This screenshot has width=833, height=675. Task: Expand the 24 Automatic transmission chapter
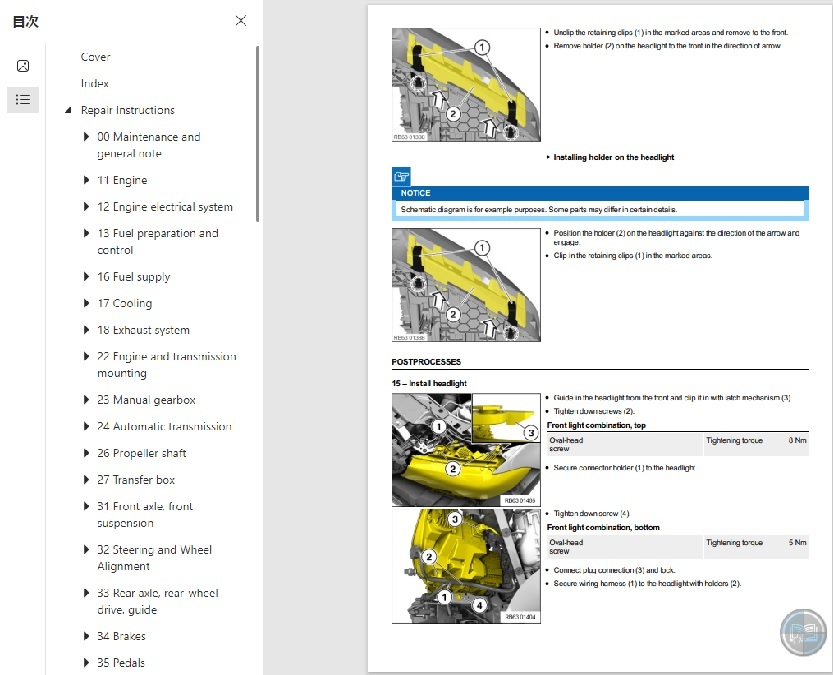tap(85, 426)
